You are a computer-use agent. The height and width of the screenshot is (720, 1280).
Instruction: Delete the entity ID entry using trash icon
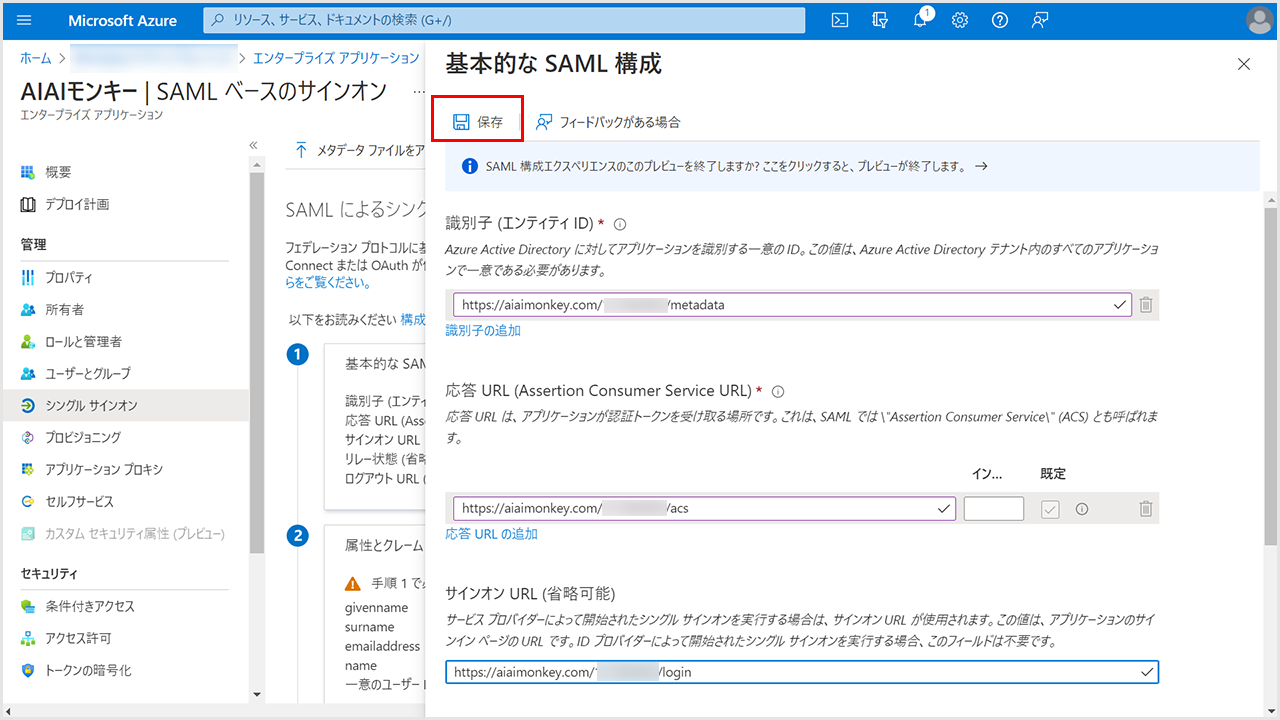[x=1146, y=305]
